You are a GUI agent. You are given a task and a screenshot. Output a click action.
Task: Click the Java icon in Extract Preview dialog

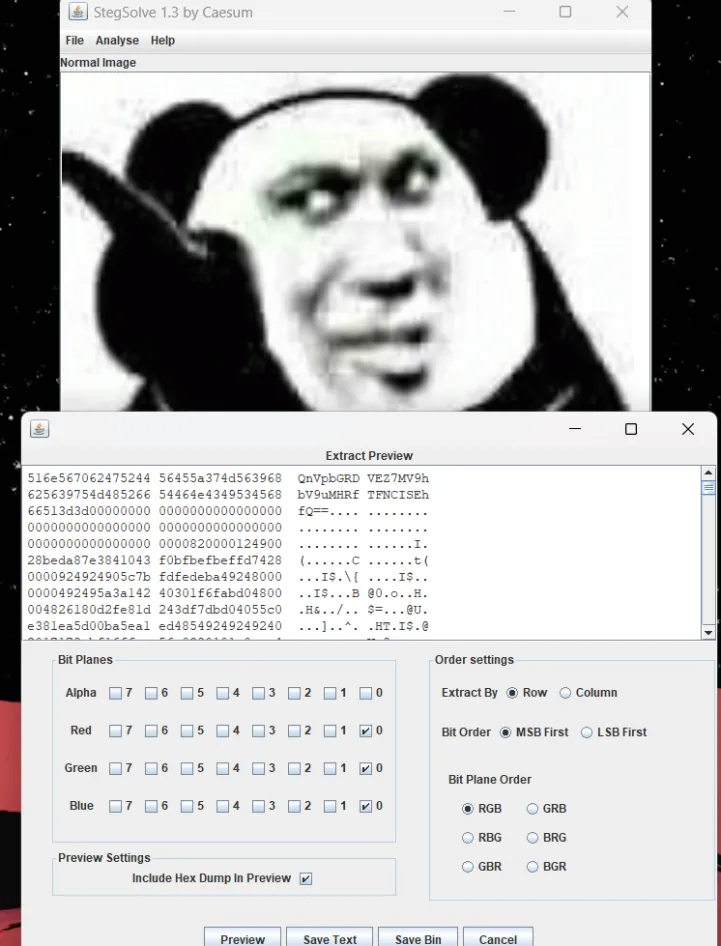click(x=39, y=429)
